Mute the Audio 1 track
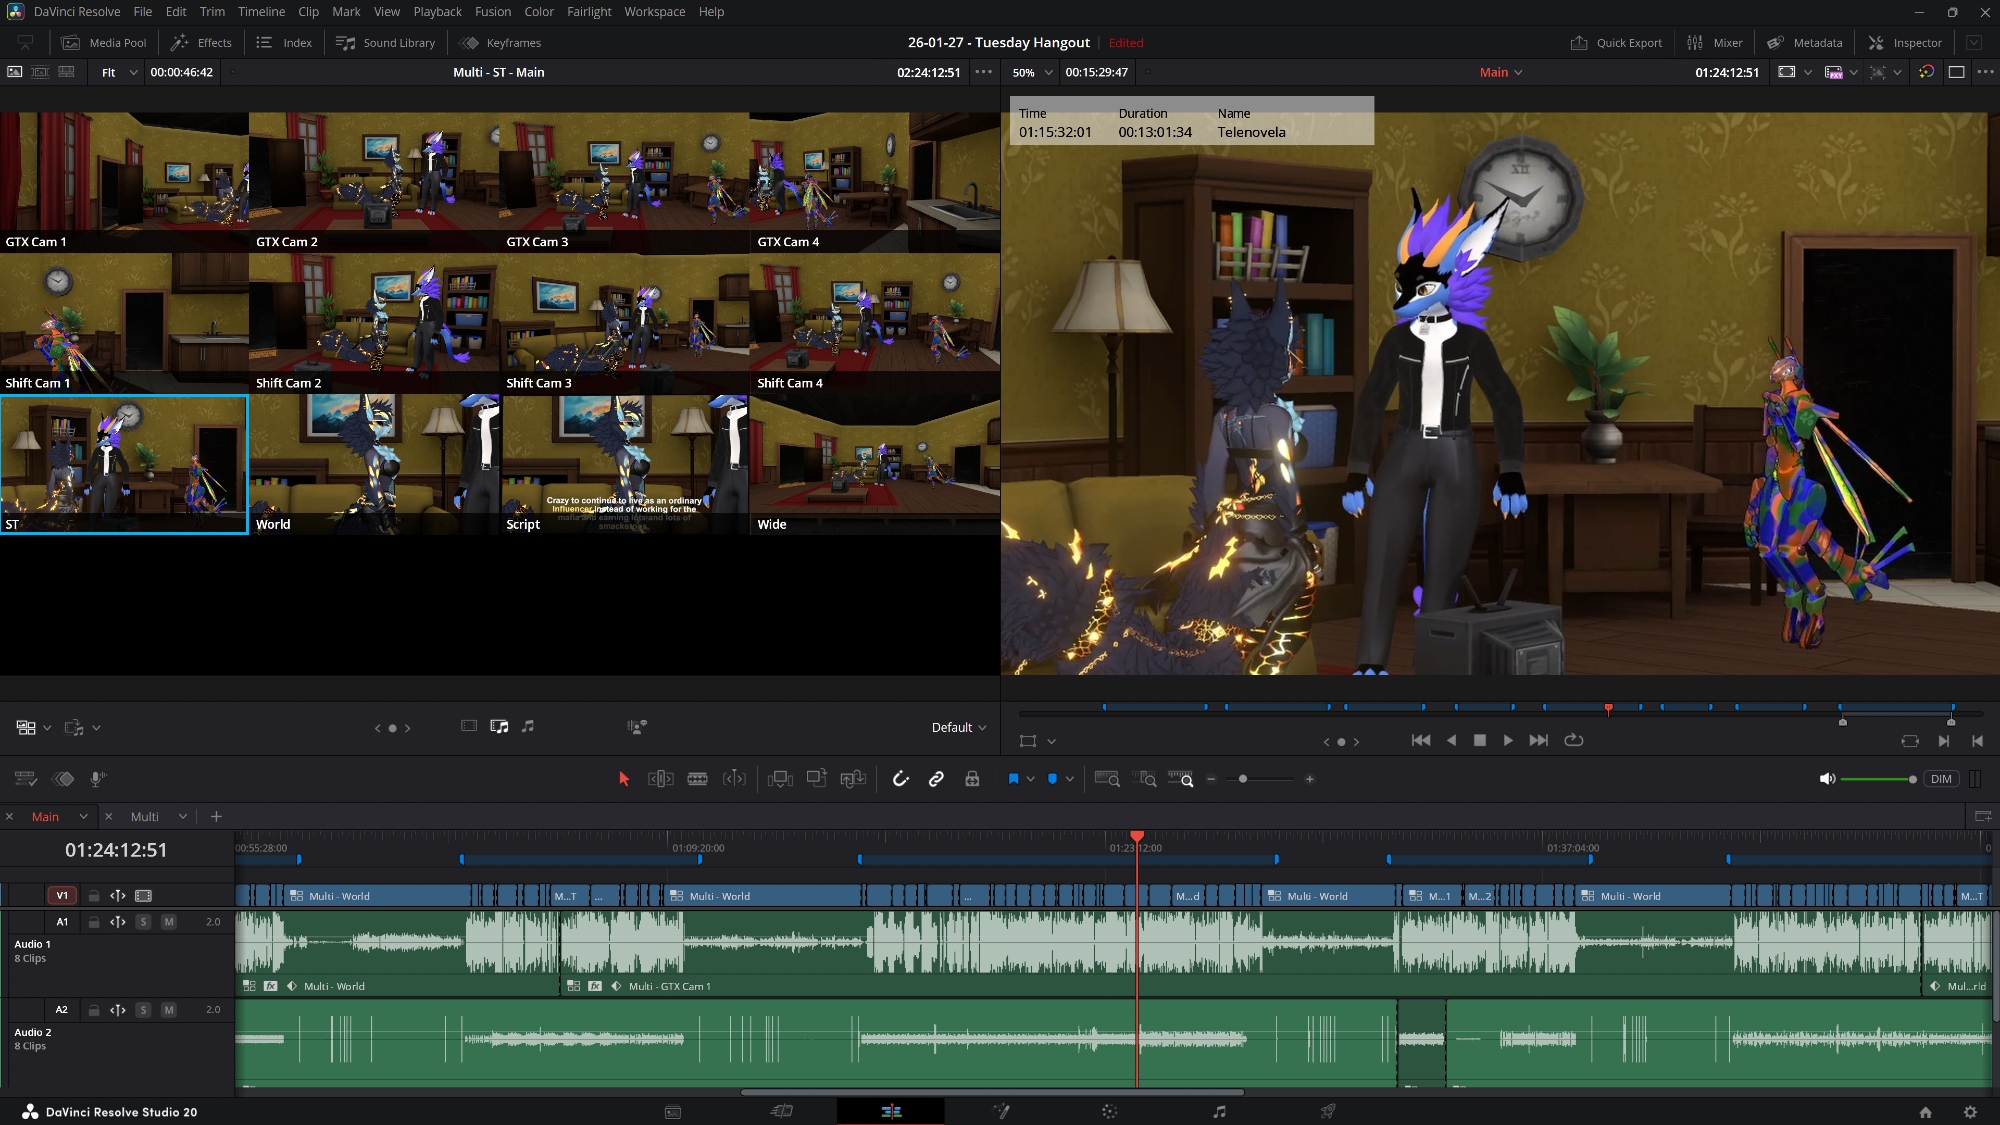Screen dimensions: 2000x1125 [169, 922]
